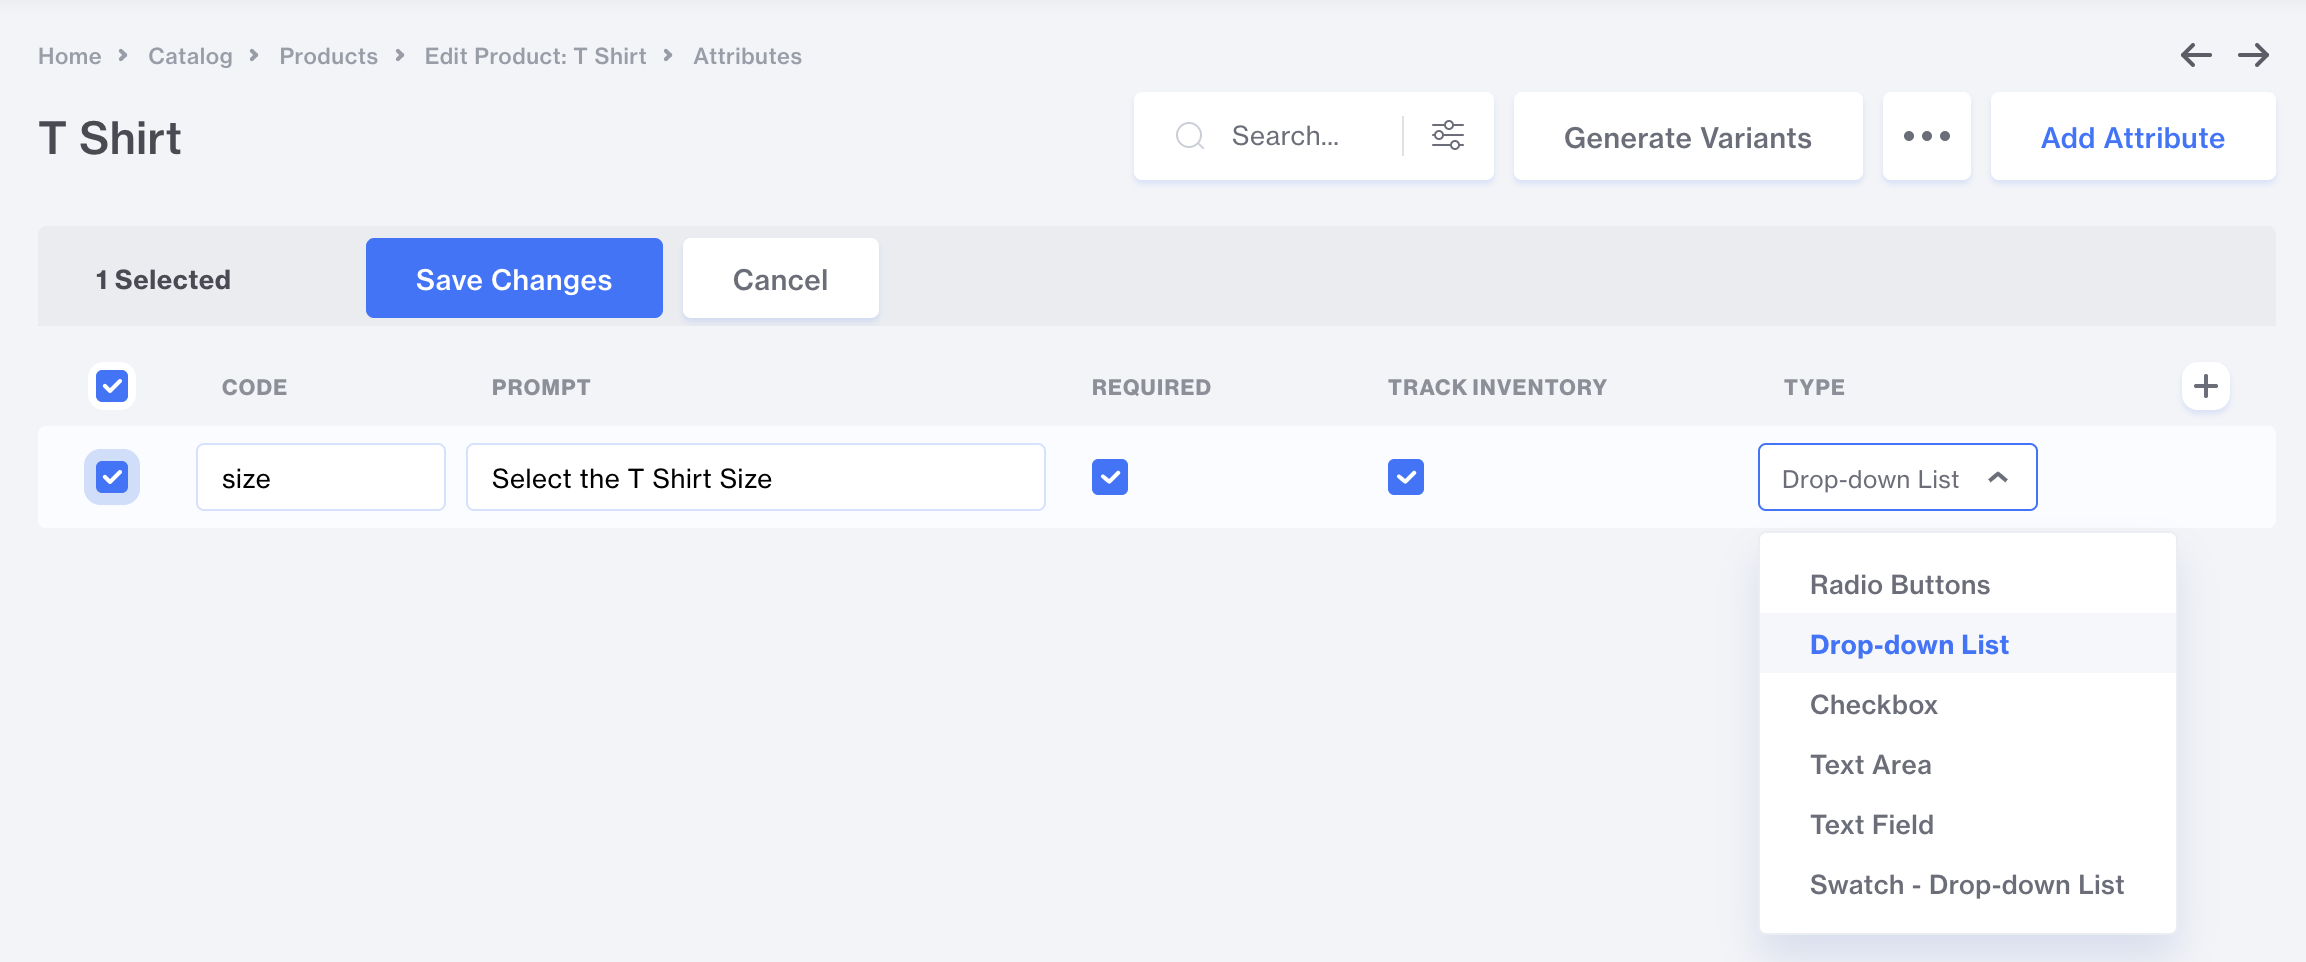Choose Checkbox from type list
The image size is (2306, 962).
click(1967, 704)
